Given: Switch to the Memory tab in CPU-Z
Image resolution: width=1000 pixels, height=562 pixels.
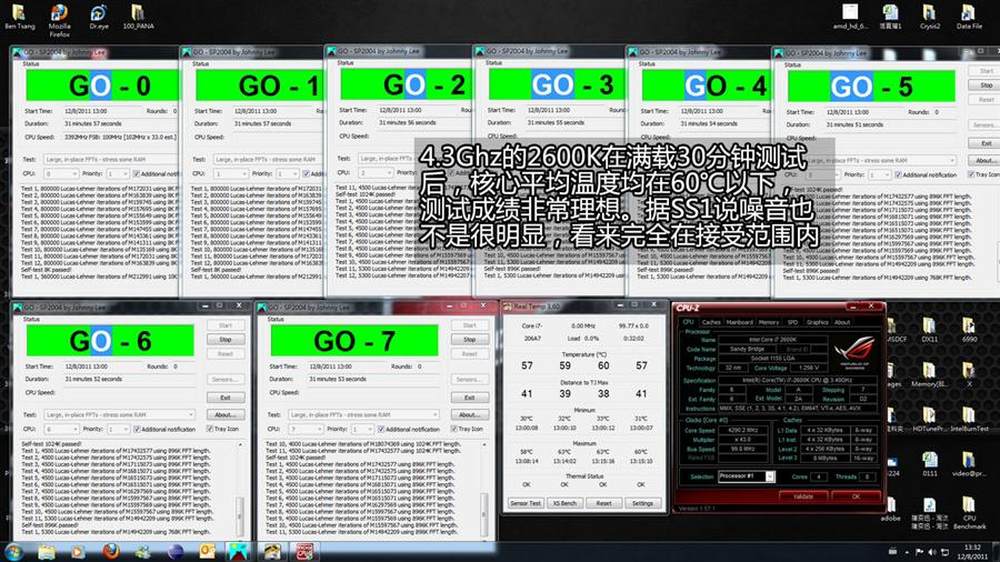Looking at the screenshot, I should pyautogui.click(x=768, y=322).
